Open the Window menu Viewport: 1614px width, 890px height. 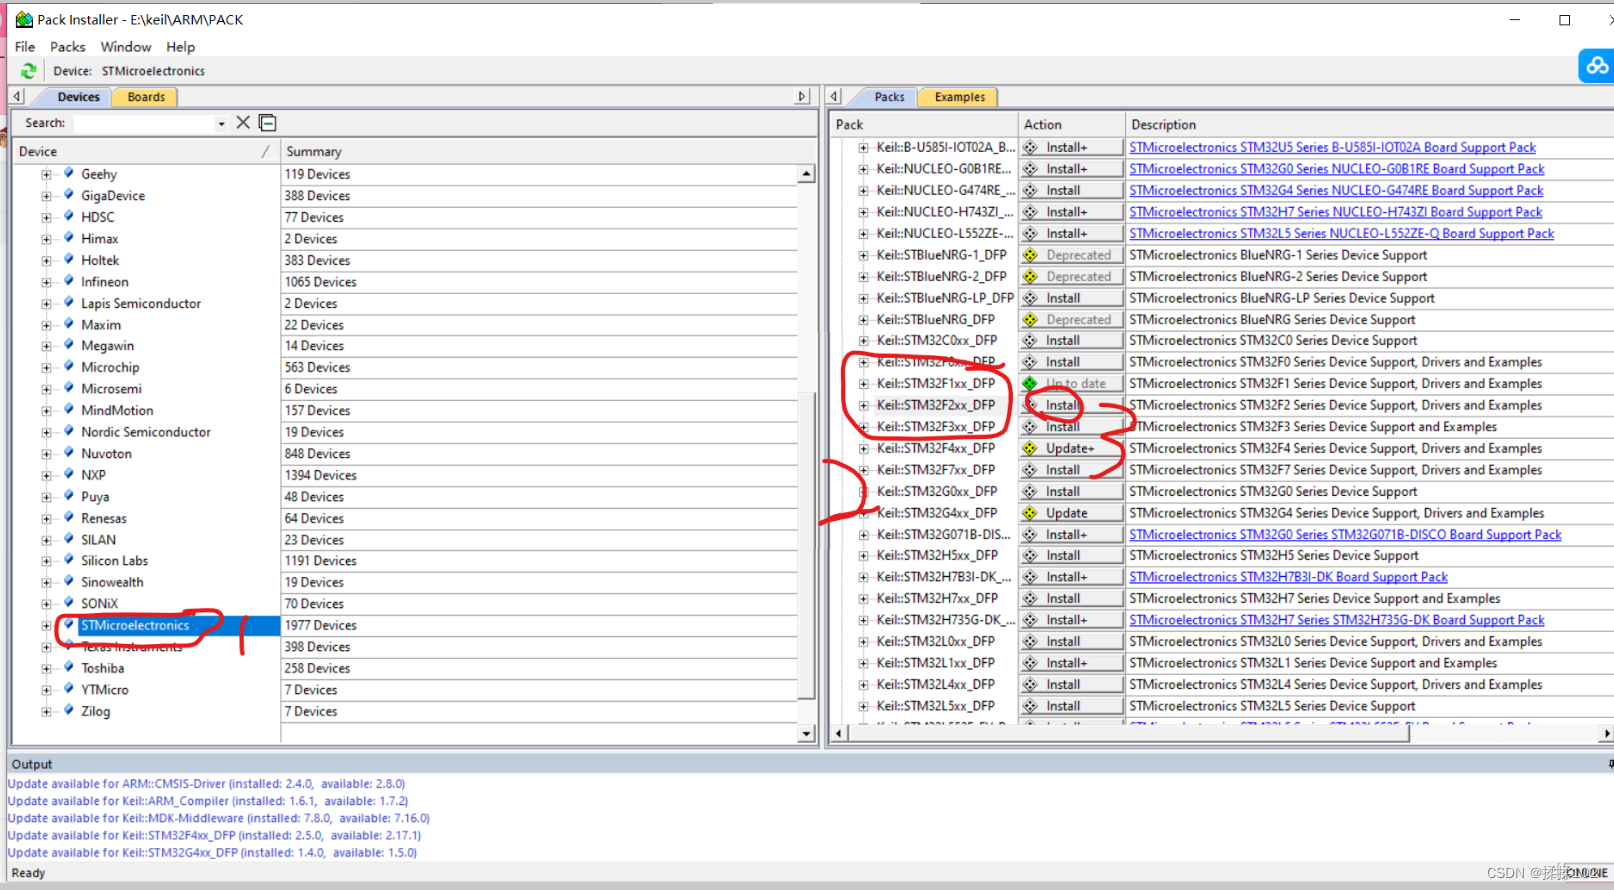coord(126,47)
